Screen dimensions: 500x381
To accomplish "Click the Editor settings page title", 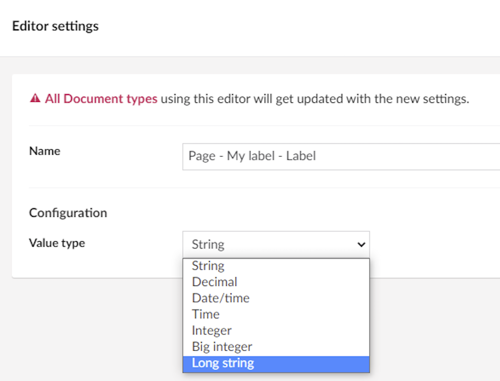I will tap(55, 26).
